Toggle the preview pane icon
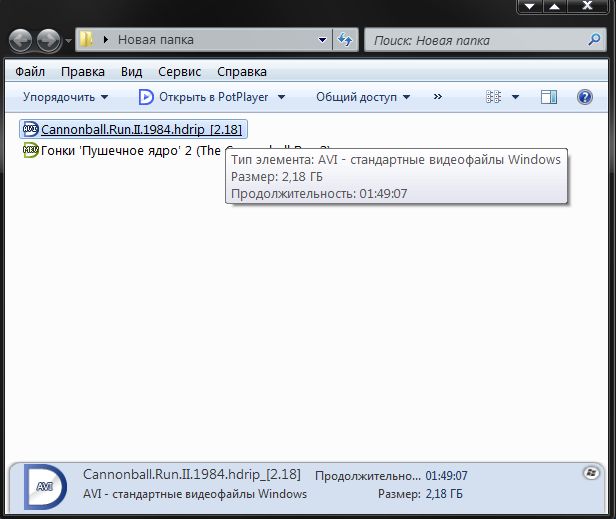Screen dimensions: 616x519 [548, 97]
